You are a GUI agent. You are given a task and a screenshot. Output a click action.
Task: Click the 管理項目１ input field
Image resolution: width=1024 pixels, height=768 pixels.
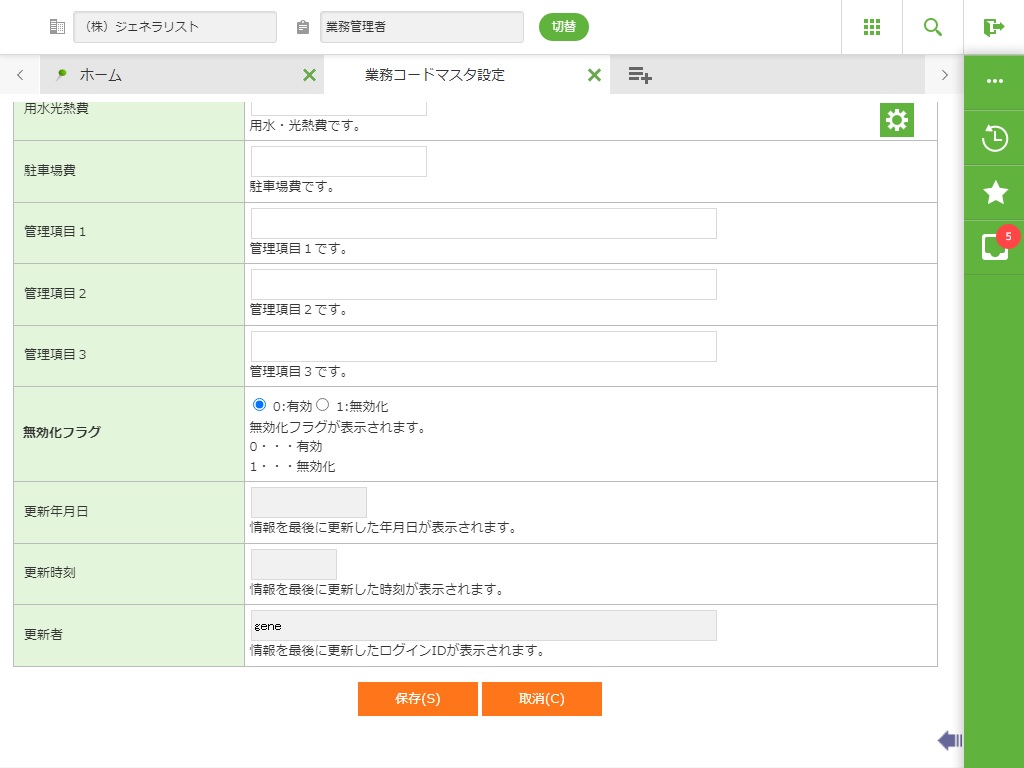click(483, 224)
